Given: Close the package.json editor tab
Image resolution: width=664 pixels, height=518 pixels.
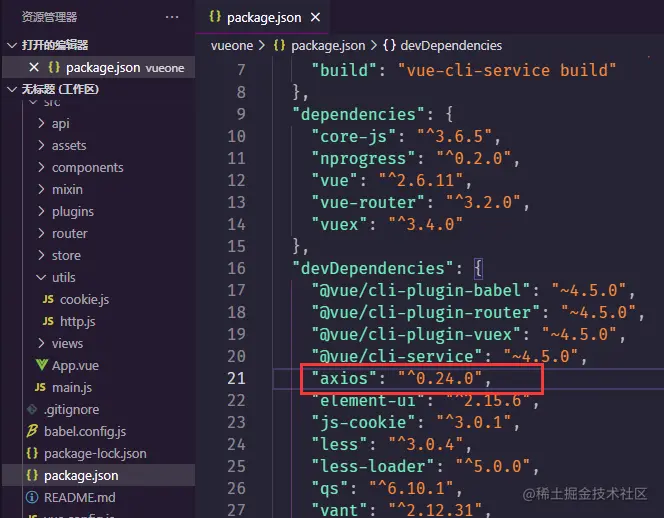Looking at the screenshot, I should click(315, 17).
